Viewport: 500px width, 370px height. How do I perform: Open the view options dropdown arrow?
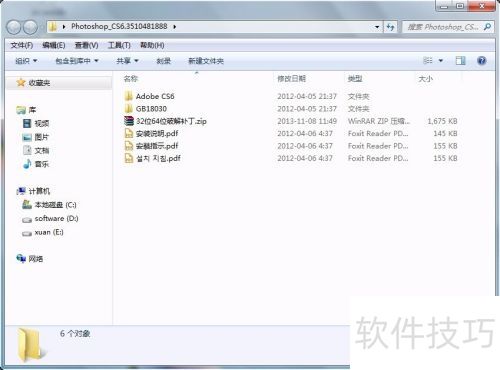[441, 61]
